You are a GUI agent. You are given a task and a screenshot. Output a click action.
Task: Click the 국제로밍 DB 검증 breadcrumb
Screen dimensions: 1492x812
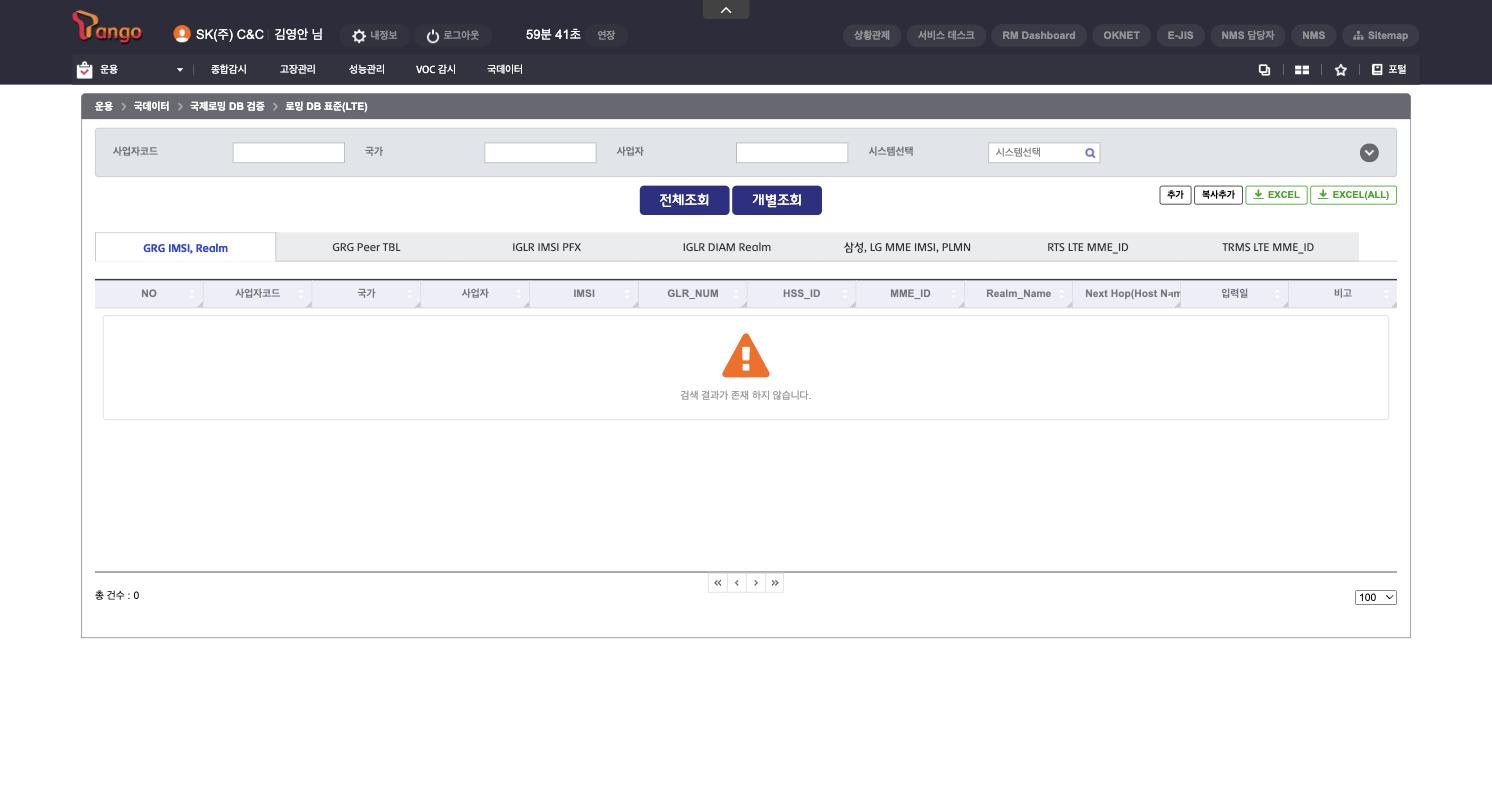227,106
